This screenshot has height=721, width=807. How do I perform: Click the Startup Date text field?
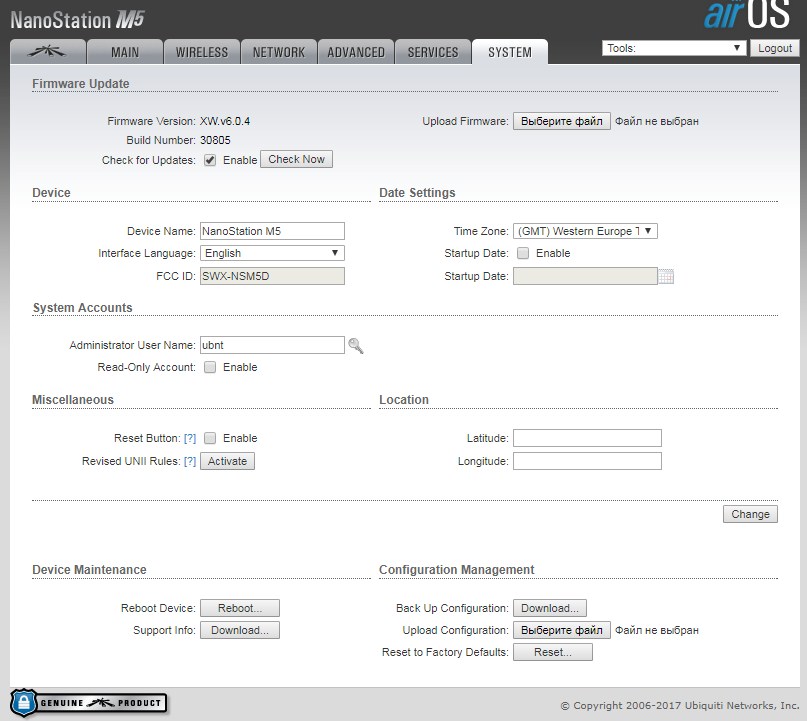pos(585,276)
